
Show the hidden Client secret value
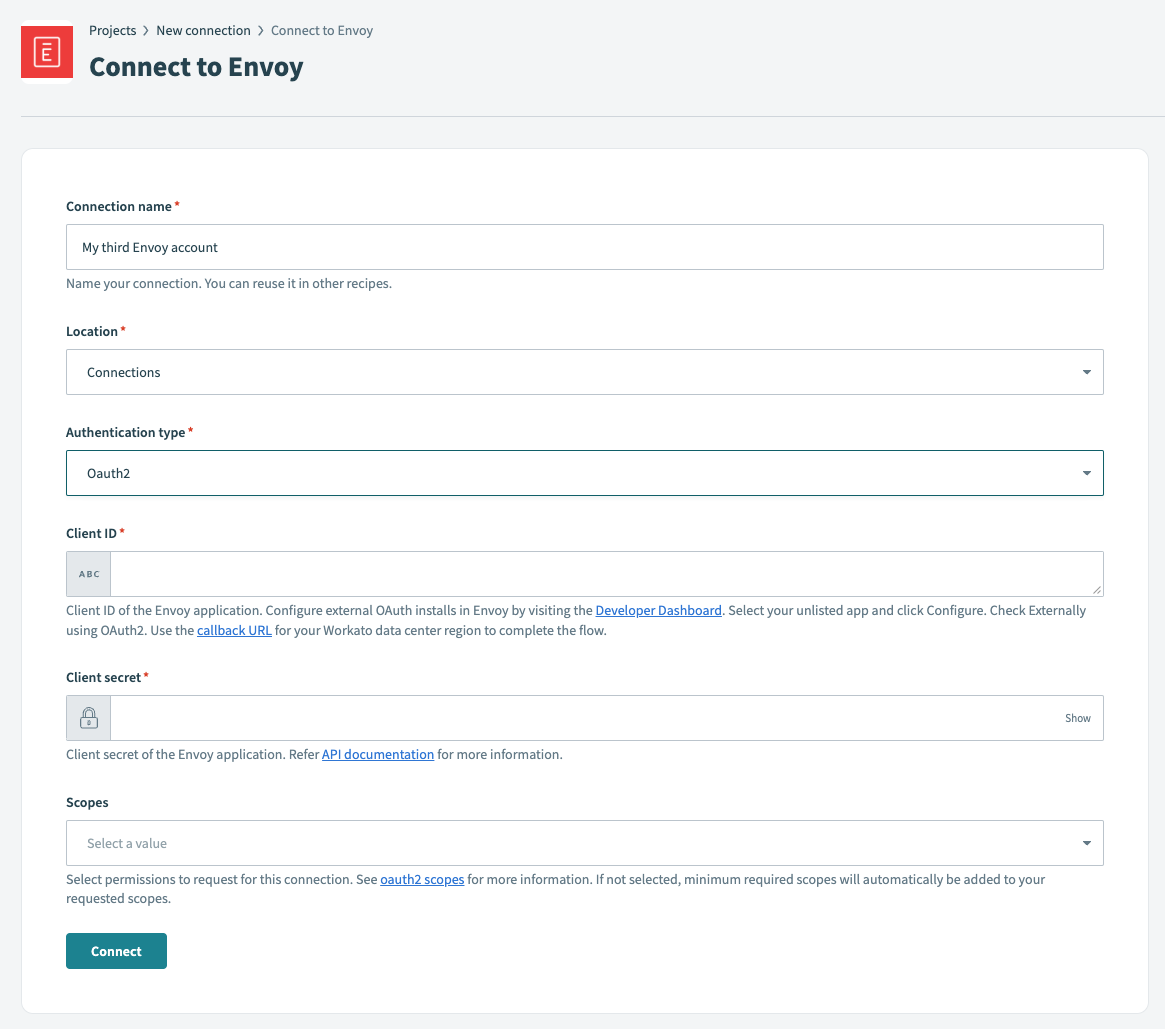pyautogui.click(x=1077, y=718)
